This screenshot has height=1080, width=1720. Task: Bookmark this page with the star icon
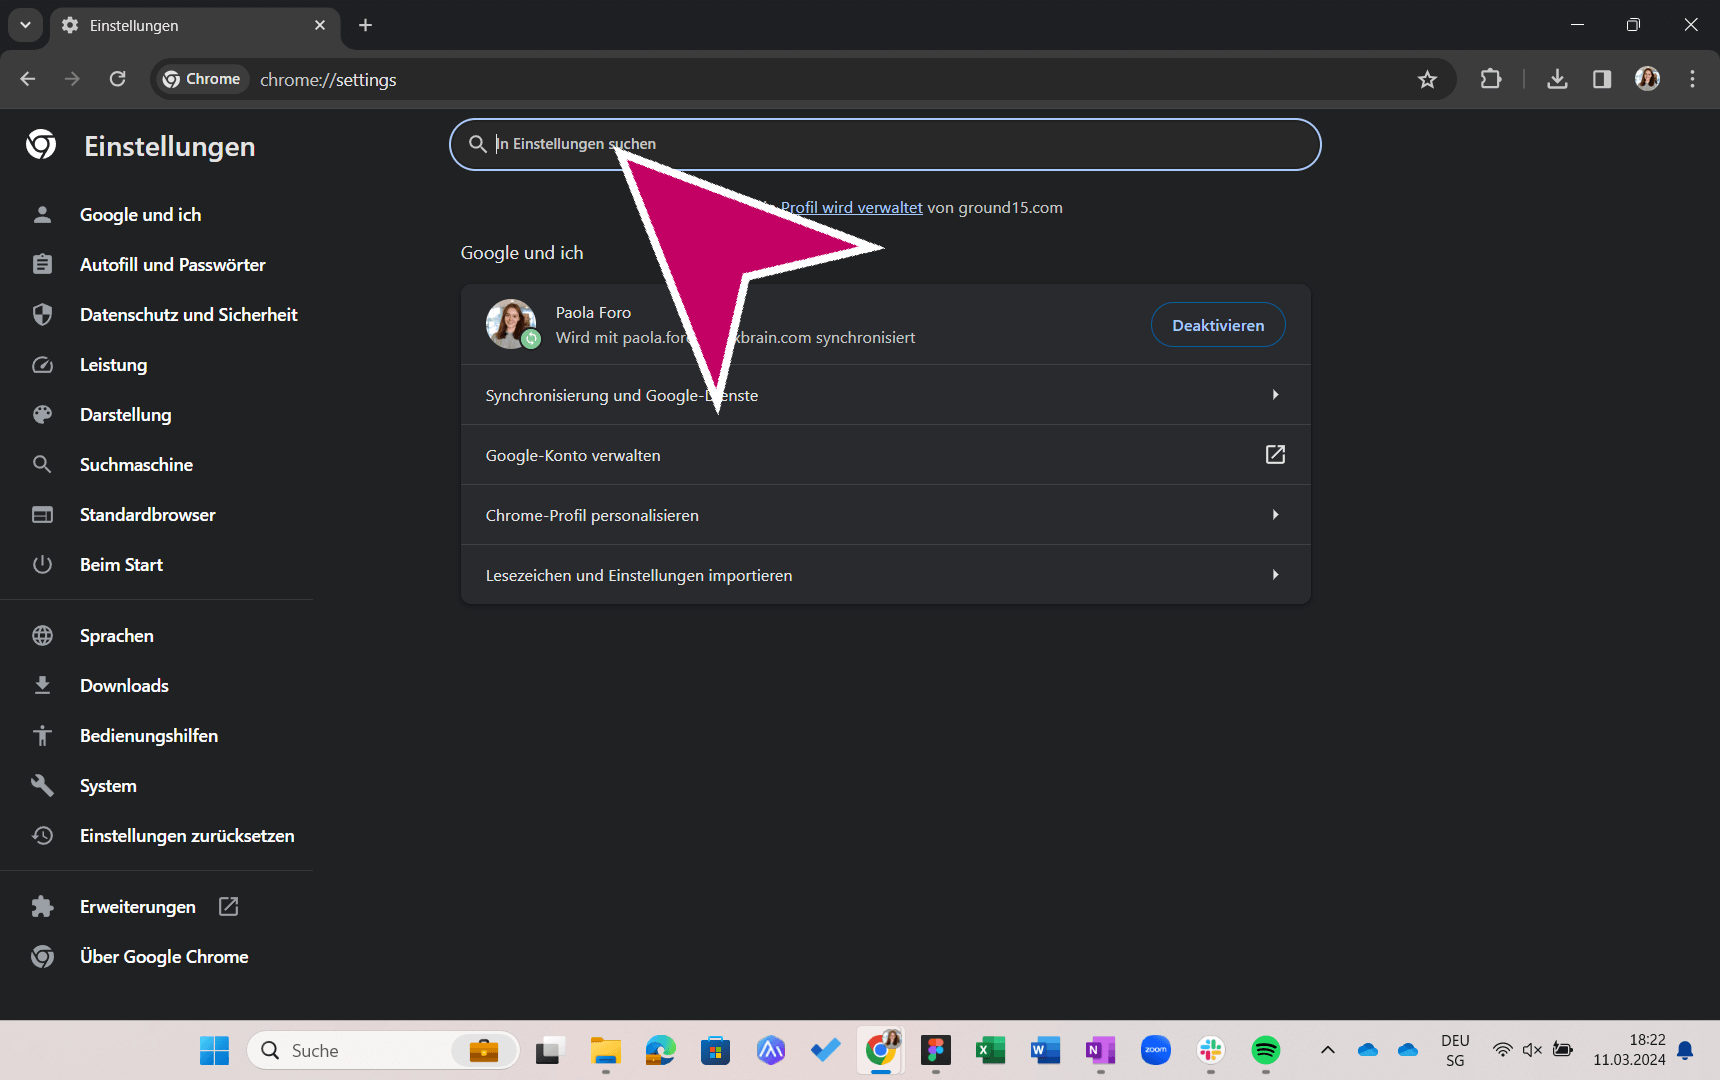coord(1427,79)
